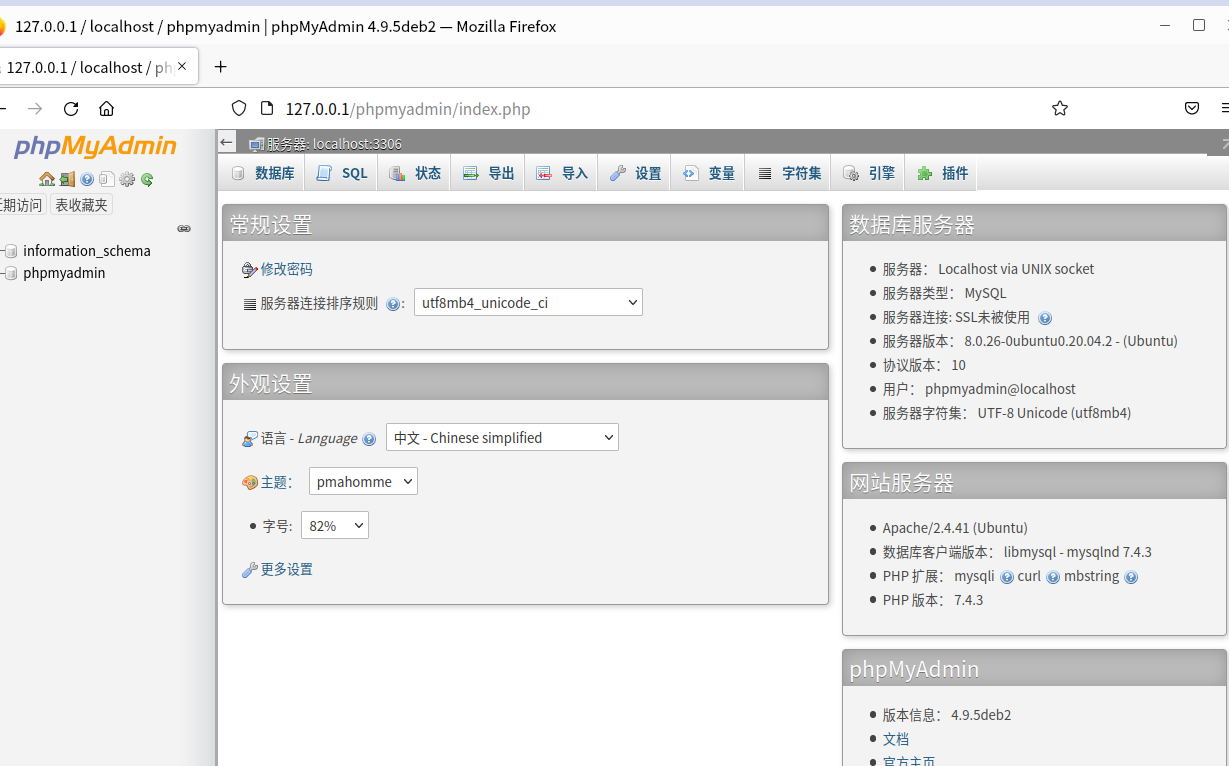1229x766 pixels.
Task: Open the 导入 tab
Action: (x=562, y=173)
